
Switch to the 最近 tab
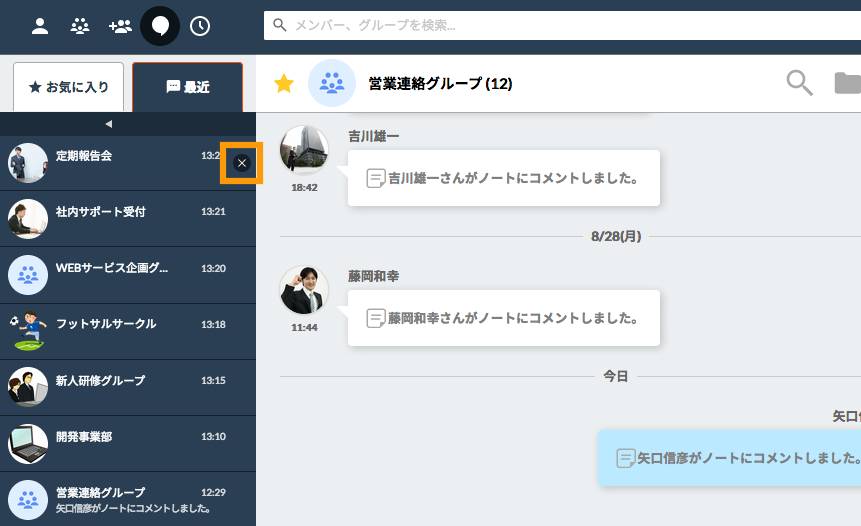pos(187,87)
